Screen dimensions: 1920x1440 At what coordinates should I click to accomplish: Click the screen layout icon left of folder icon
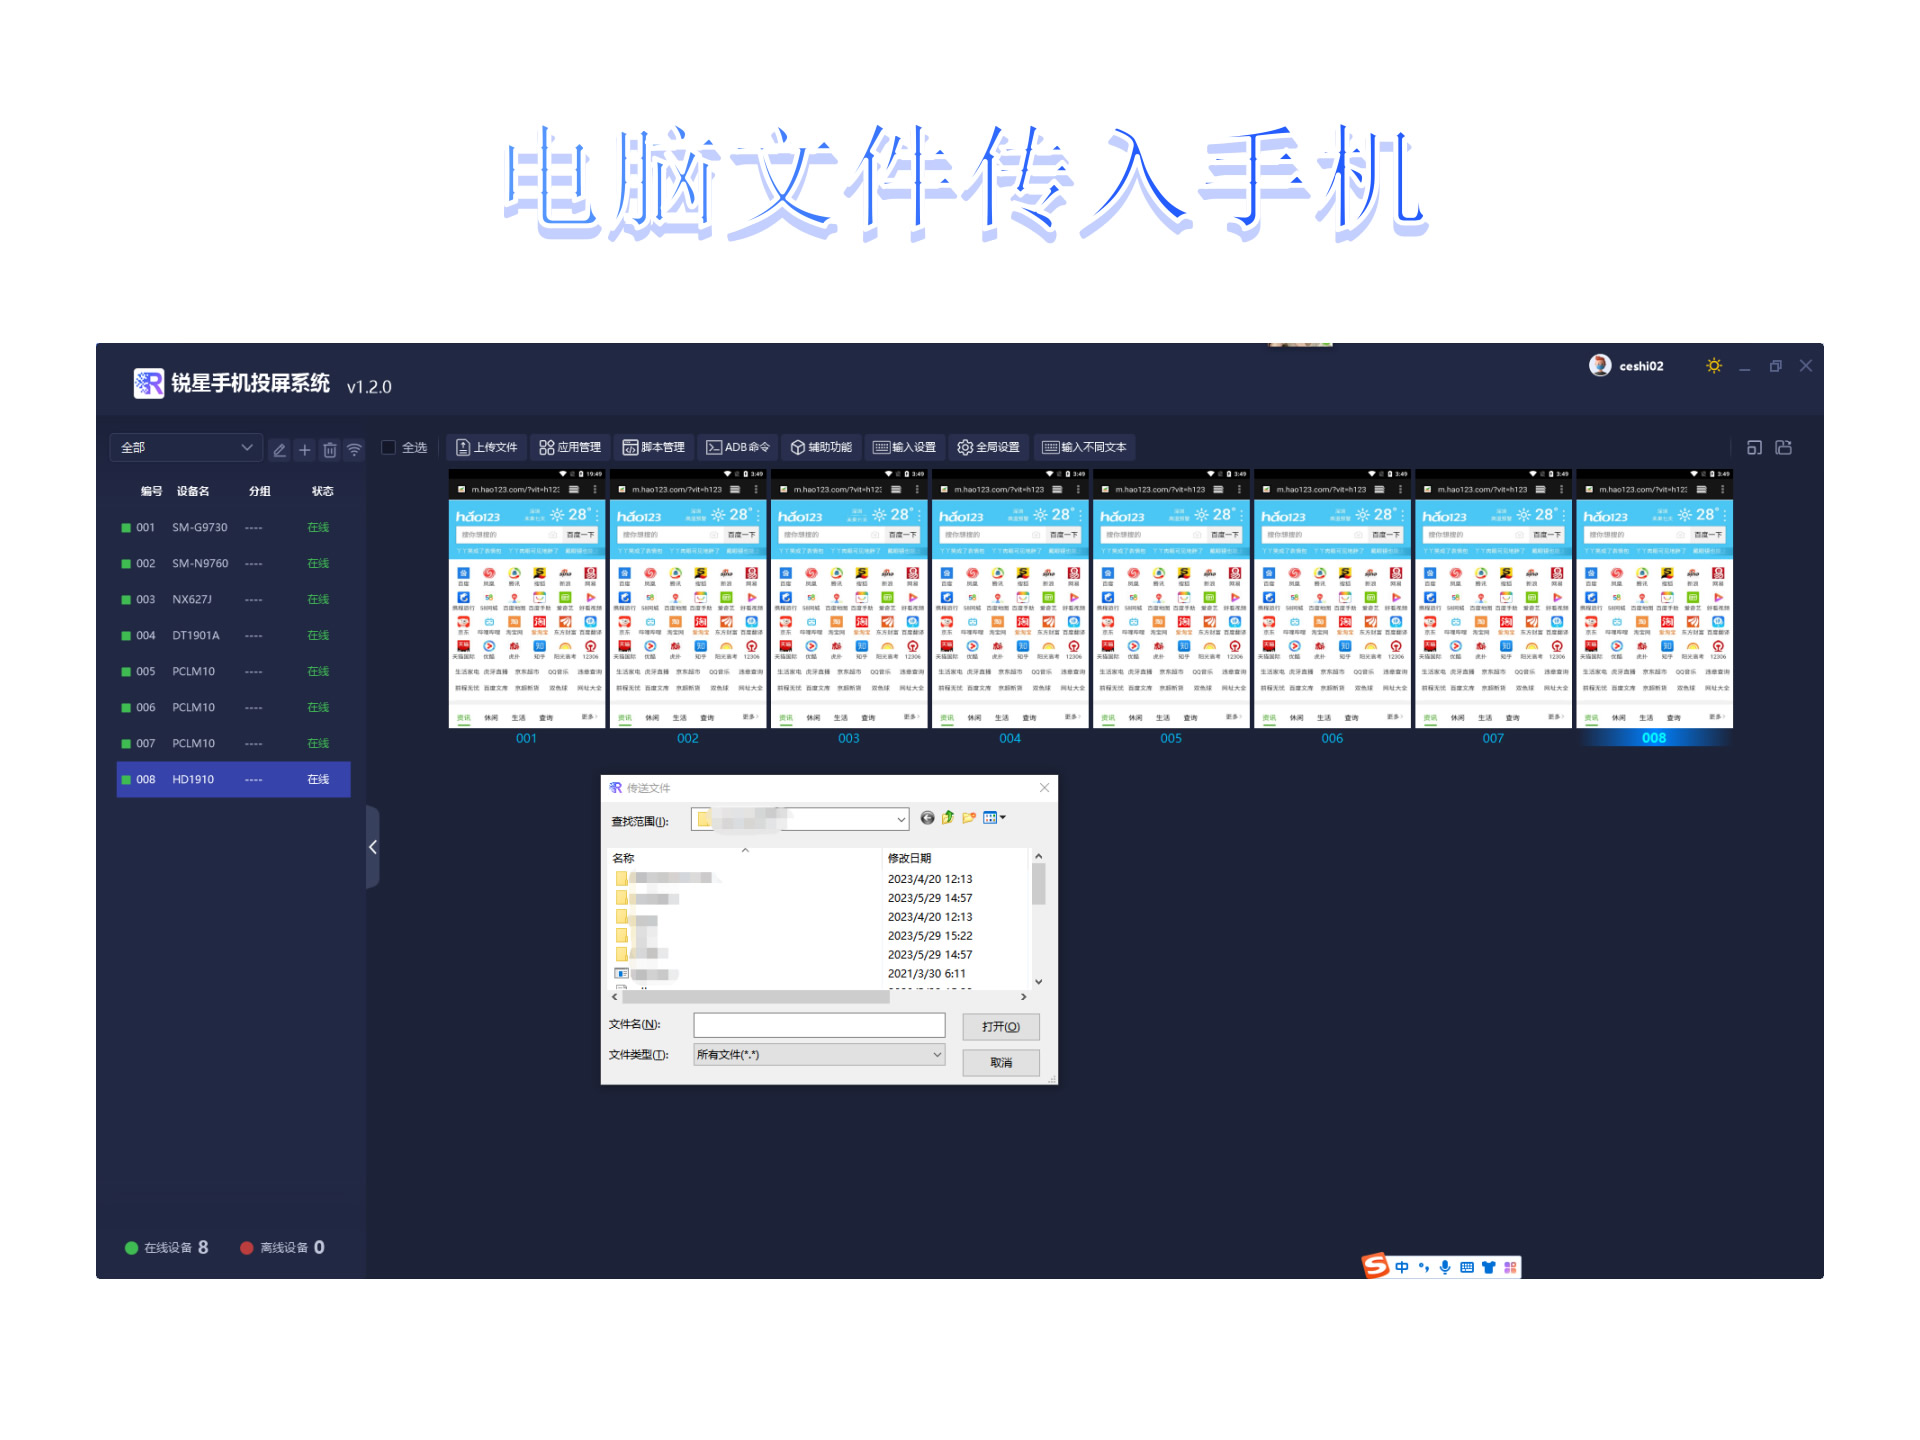coord(1754,447)
